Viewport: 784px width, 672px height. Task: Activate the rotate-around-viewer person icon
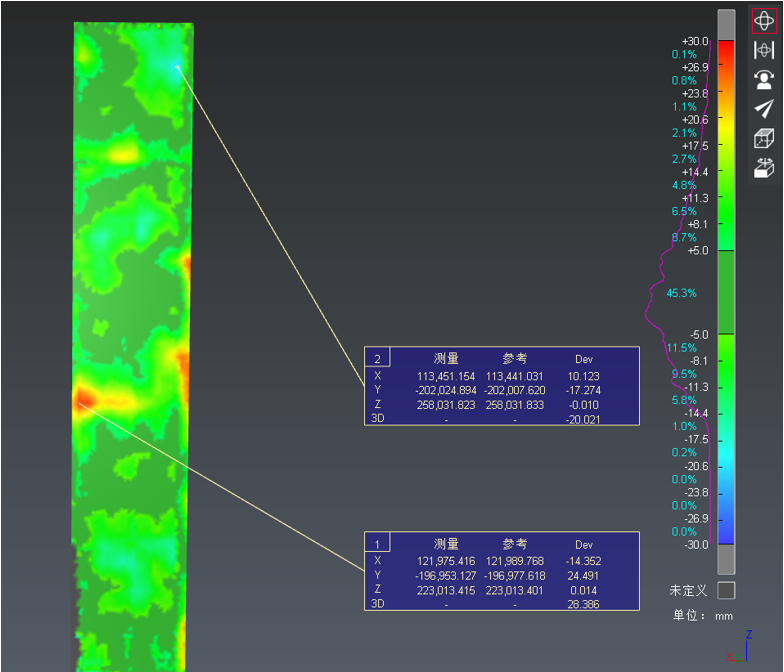click(x=764, y=80)
